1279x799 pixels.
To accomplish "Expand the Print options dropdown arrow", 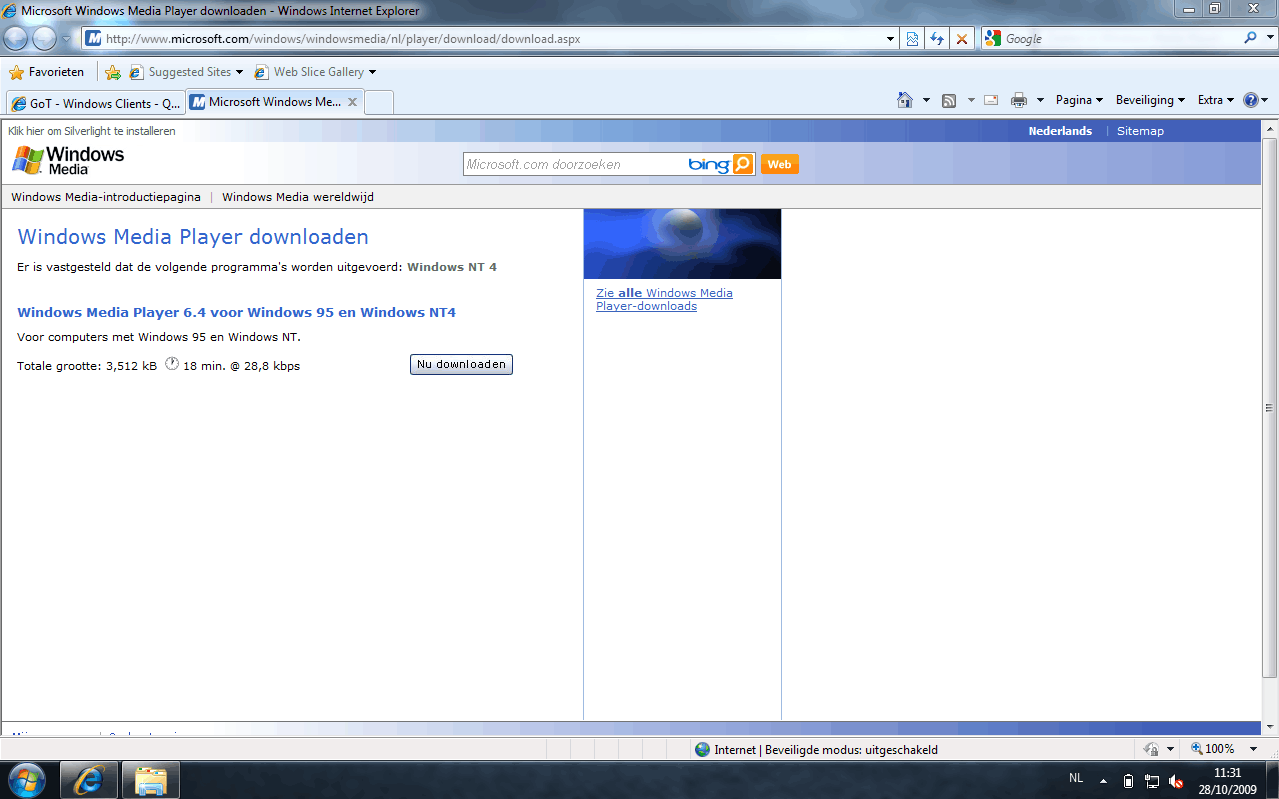I will (1040, 100).
